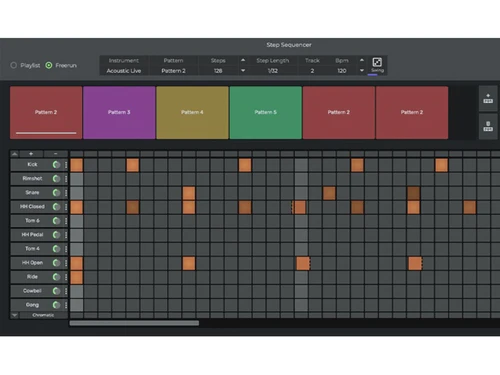Enable the first Snare step
500x375 pixels.
(76, 193)
